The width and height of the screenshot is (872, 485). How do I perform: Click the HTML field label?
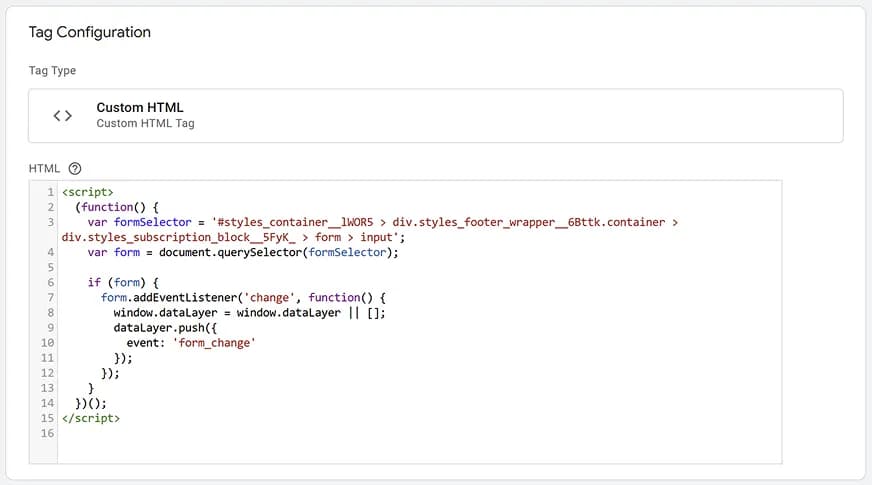tap(45, 169)
